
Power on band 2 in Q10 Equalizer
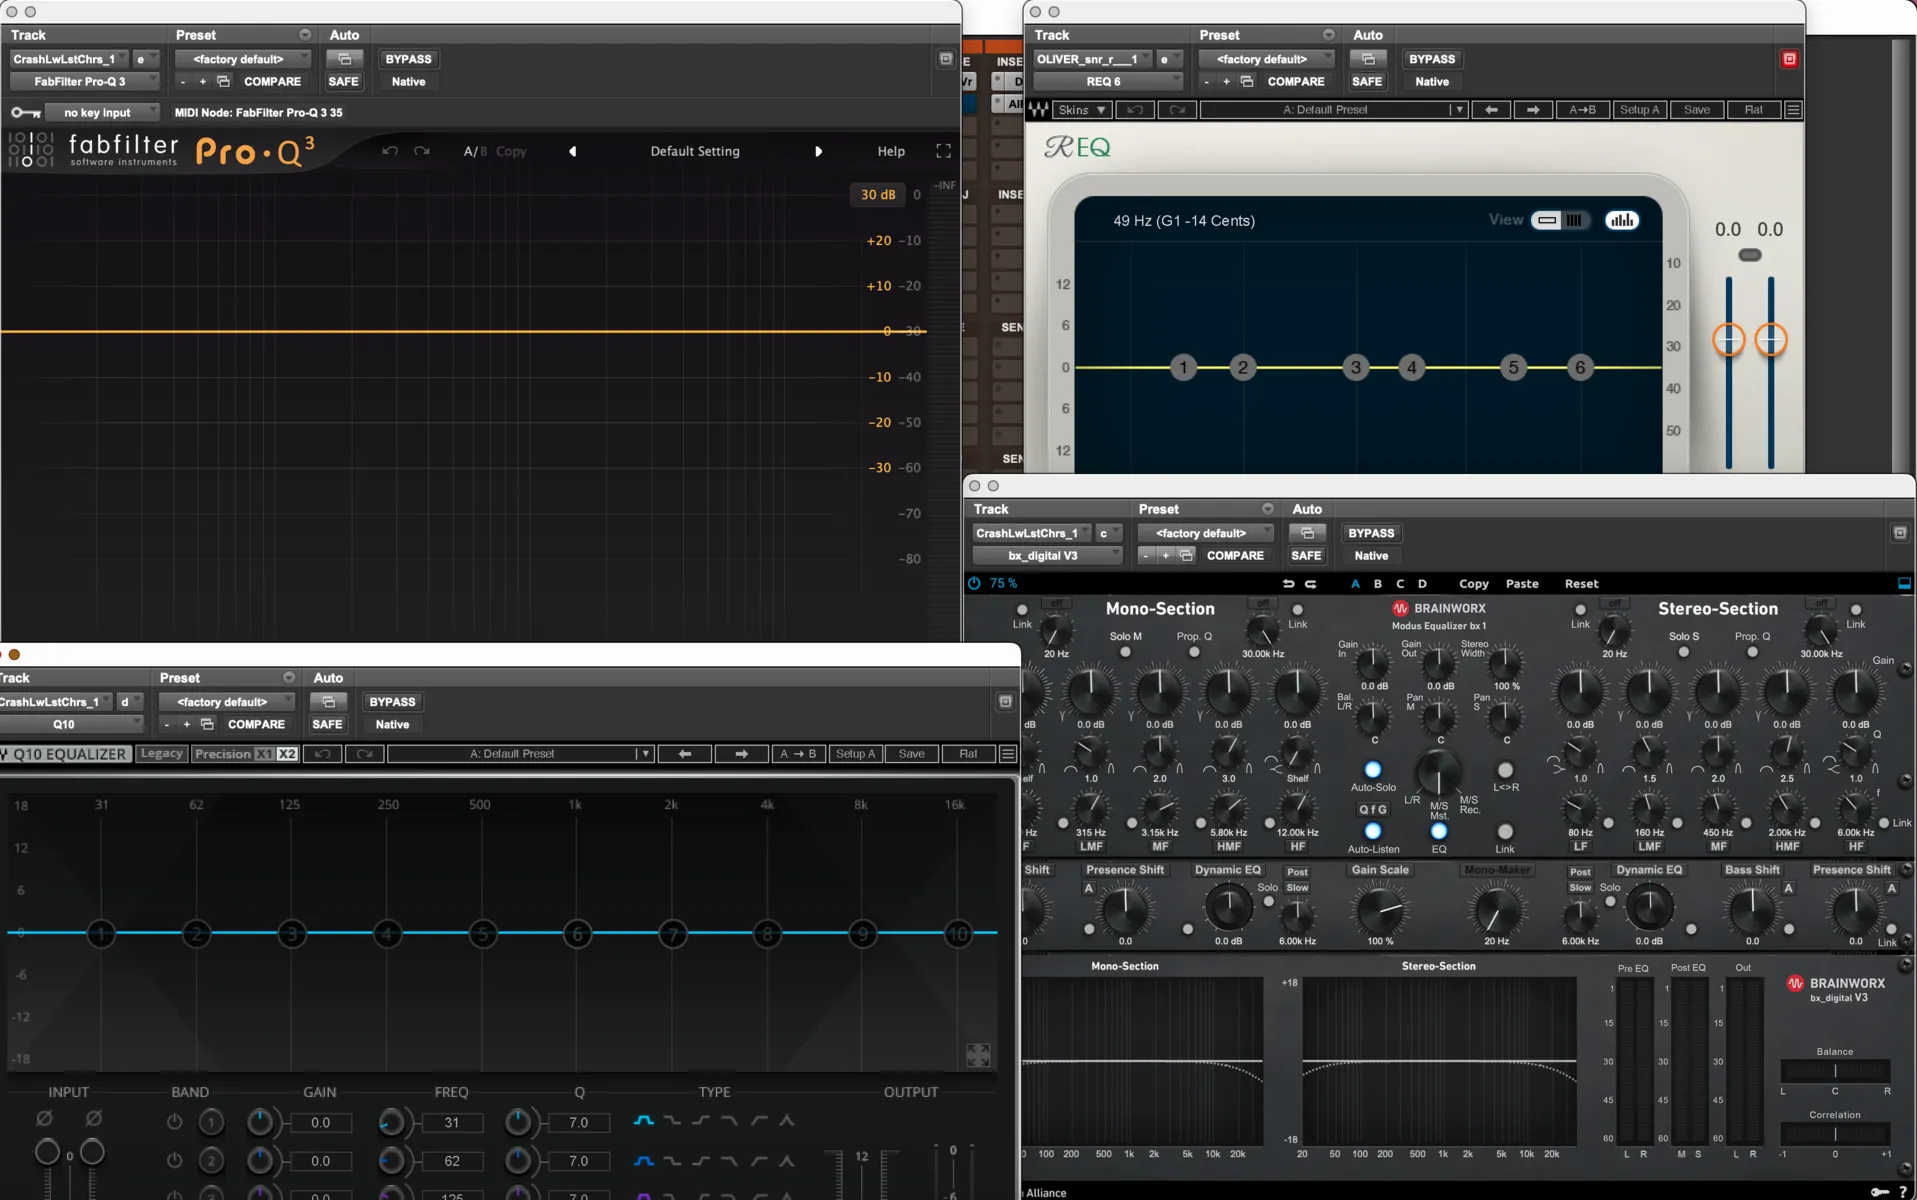(x=173, y=1160)
